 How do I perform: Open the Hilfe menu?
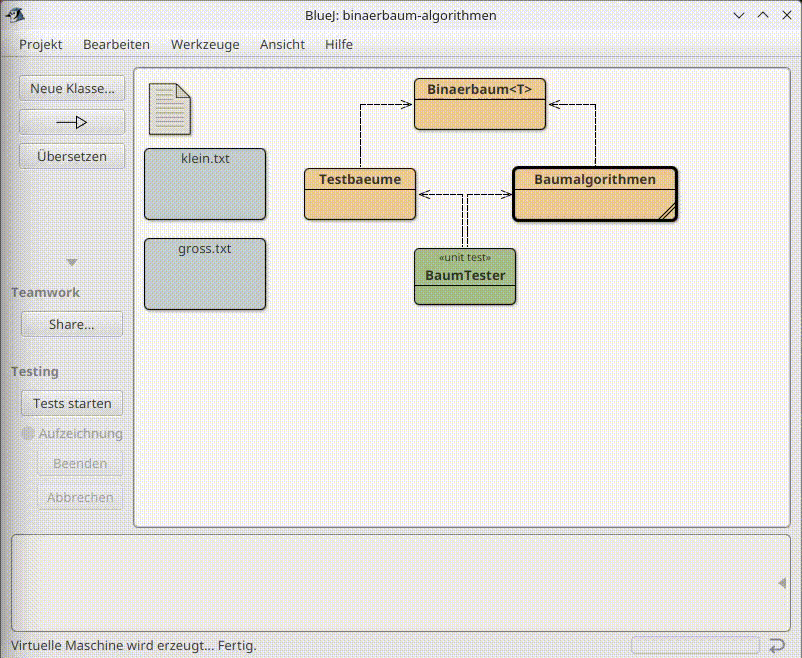coord(339,45)
